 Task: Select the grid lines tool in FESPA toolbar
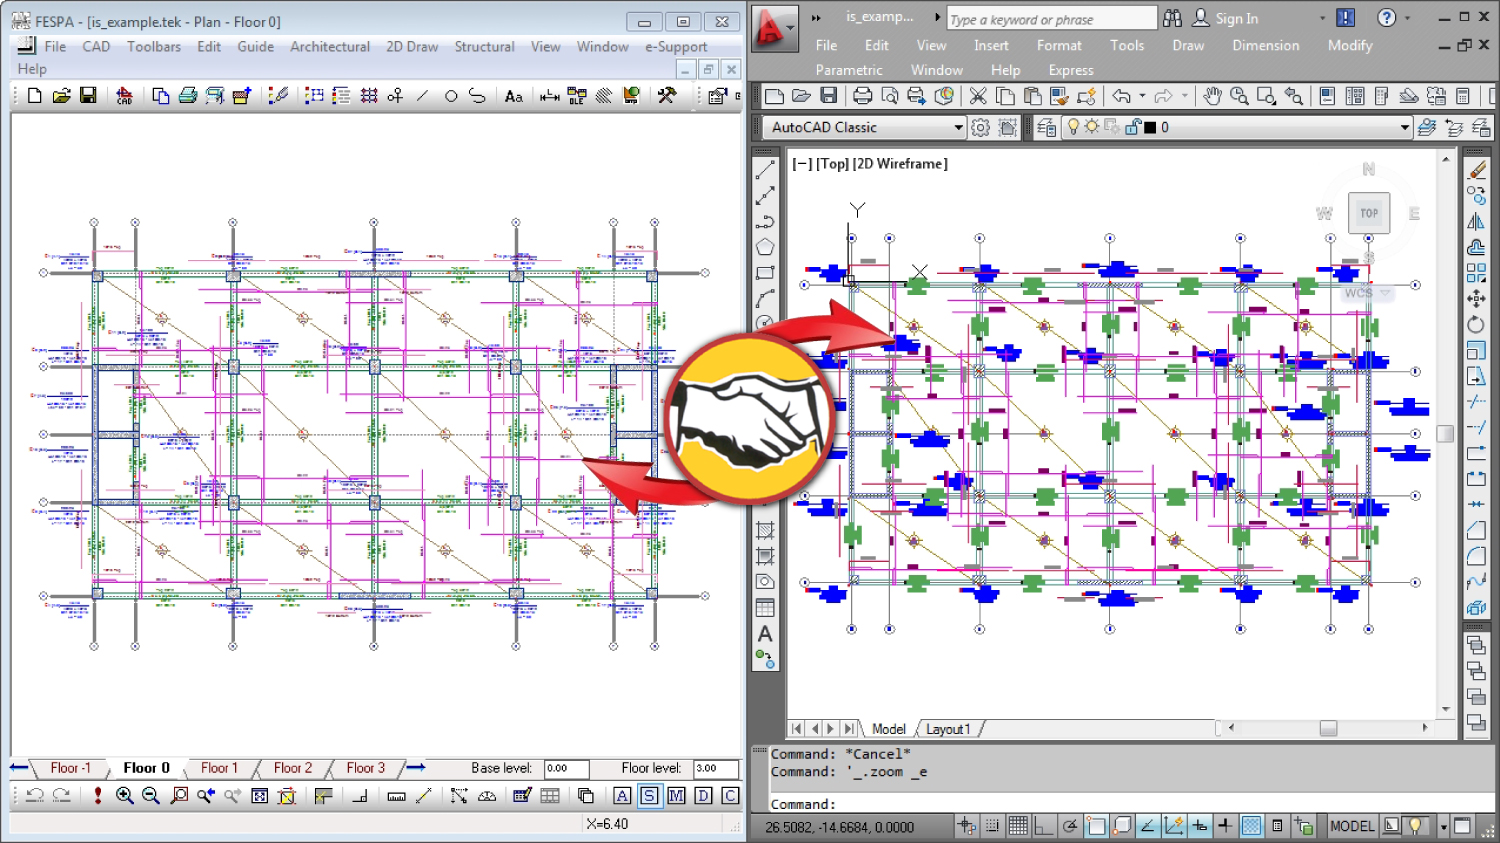click(369, 96)
